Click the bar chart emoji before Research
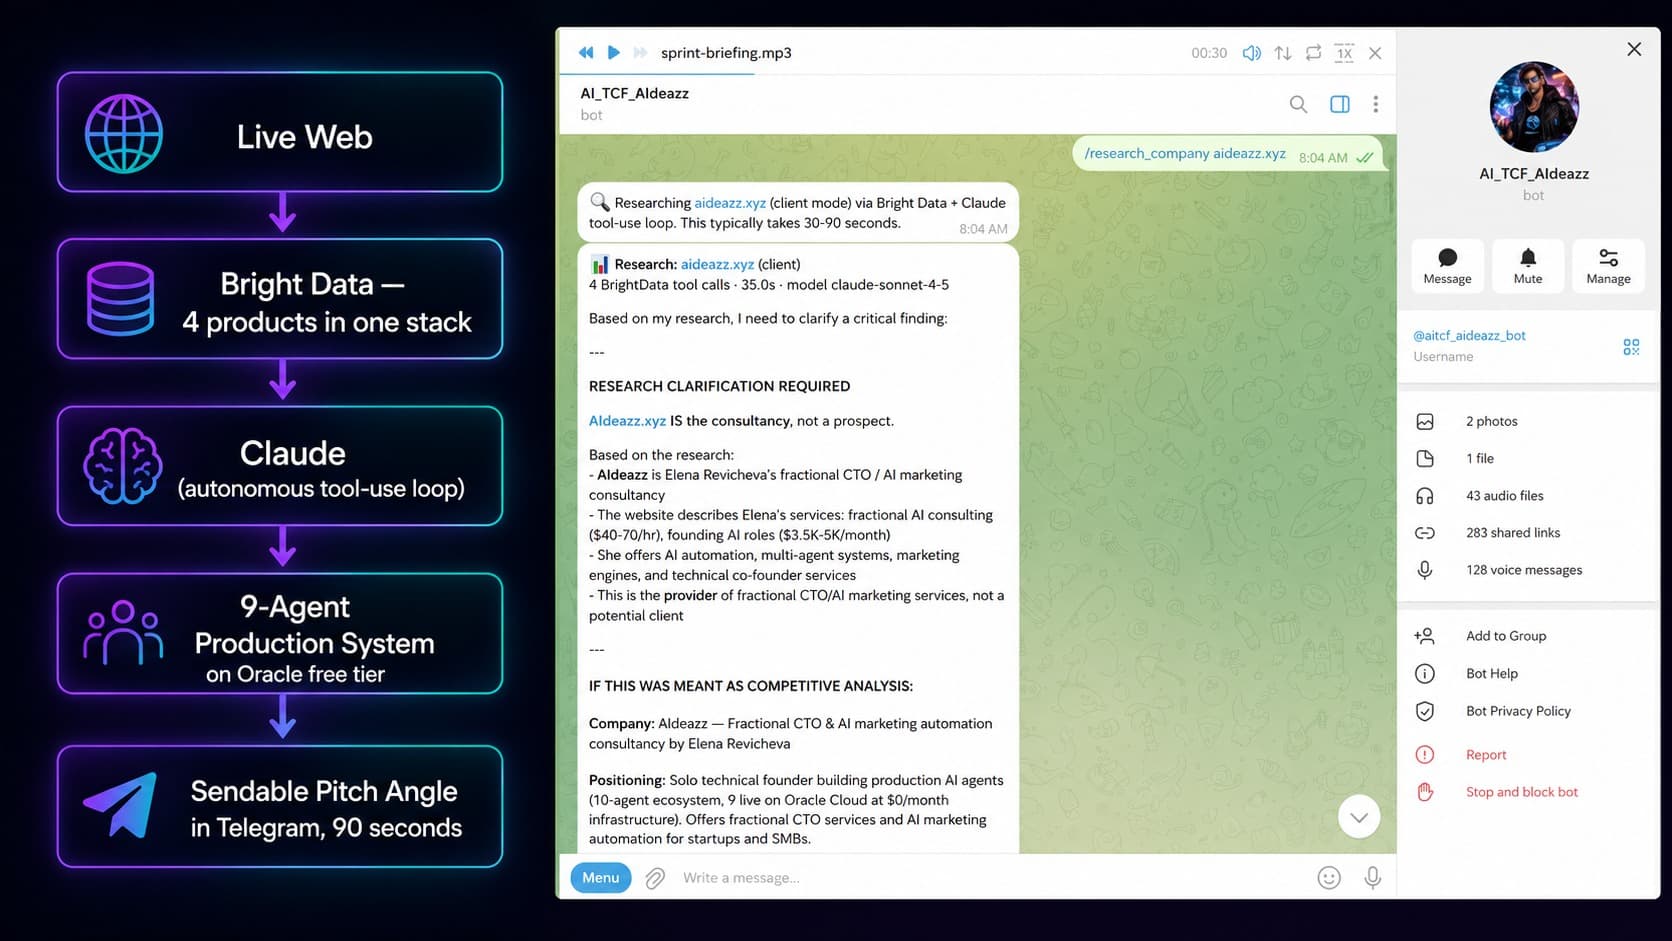Viewport: 1672px width, 941px height. point(599,264)
